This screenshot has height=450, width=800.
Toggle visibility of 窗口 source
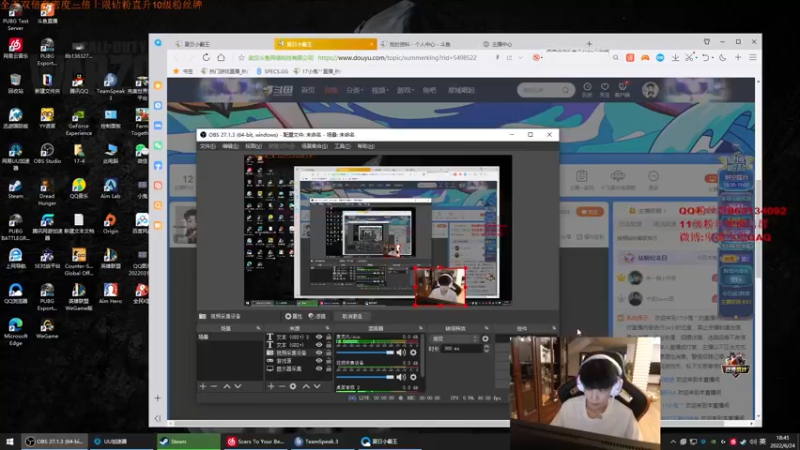point(319,361)
